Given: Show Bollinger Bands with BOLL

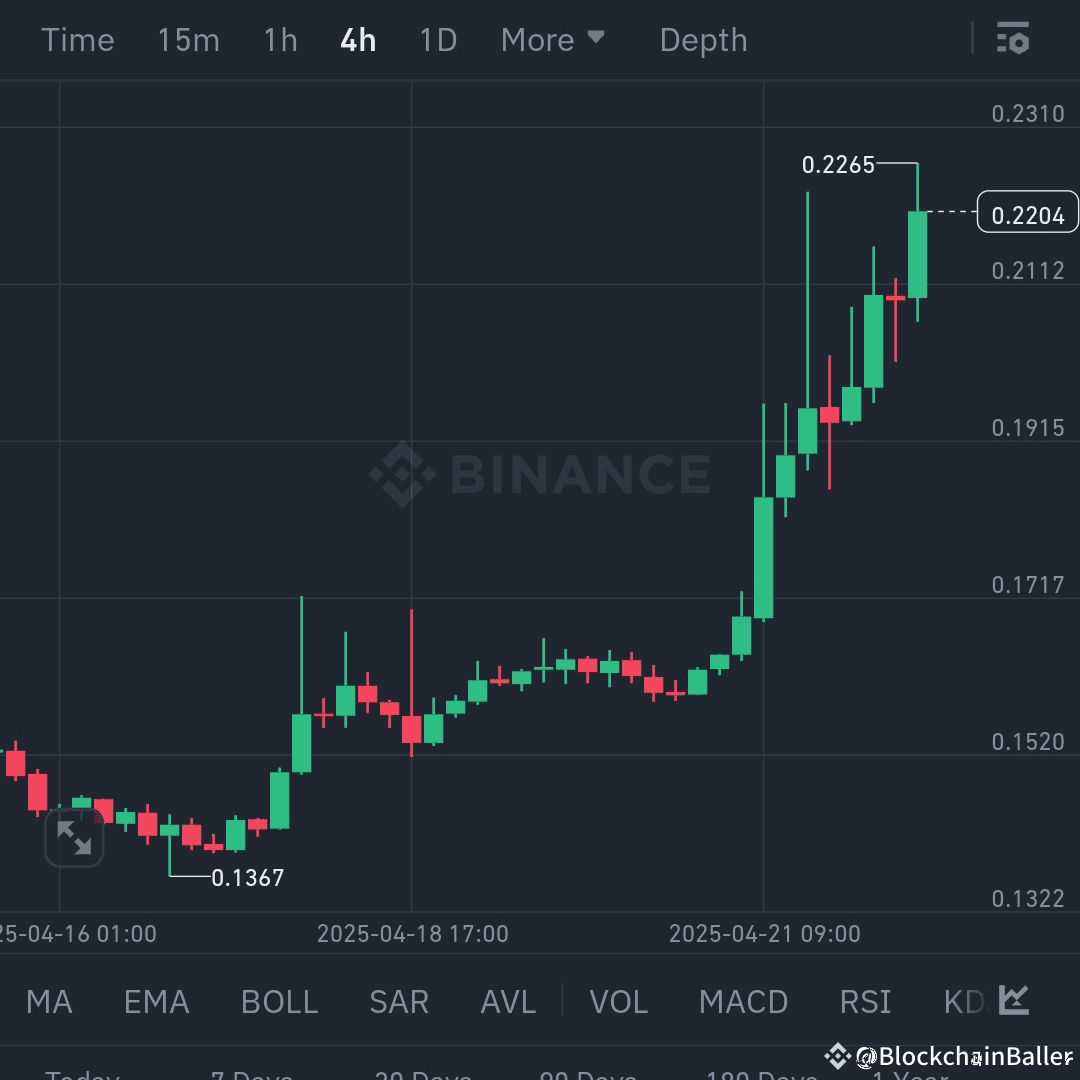Looking at the screenshot, I should tap(278, 1001).
